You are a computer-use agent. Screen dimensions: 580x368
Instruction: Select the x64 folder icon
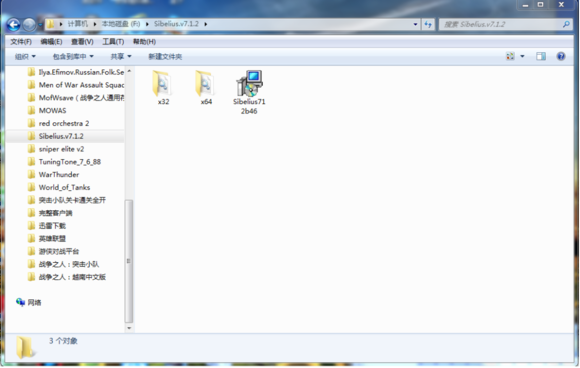205,83
